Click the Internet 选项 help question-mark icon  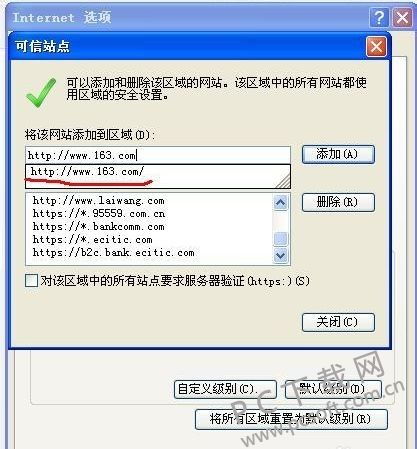pyautogui.click(x=379, y=17)
